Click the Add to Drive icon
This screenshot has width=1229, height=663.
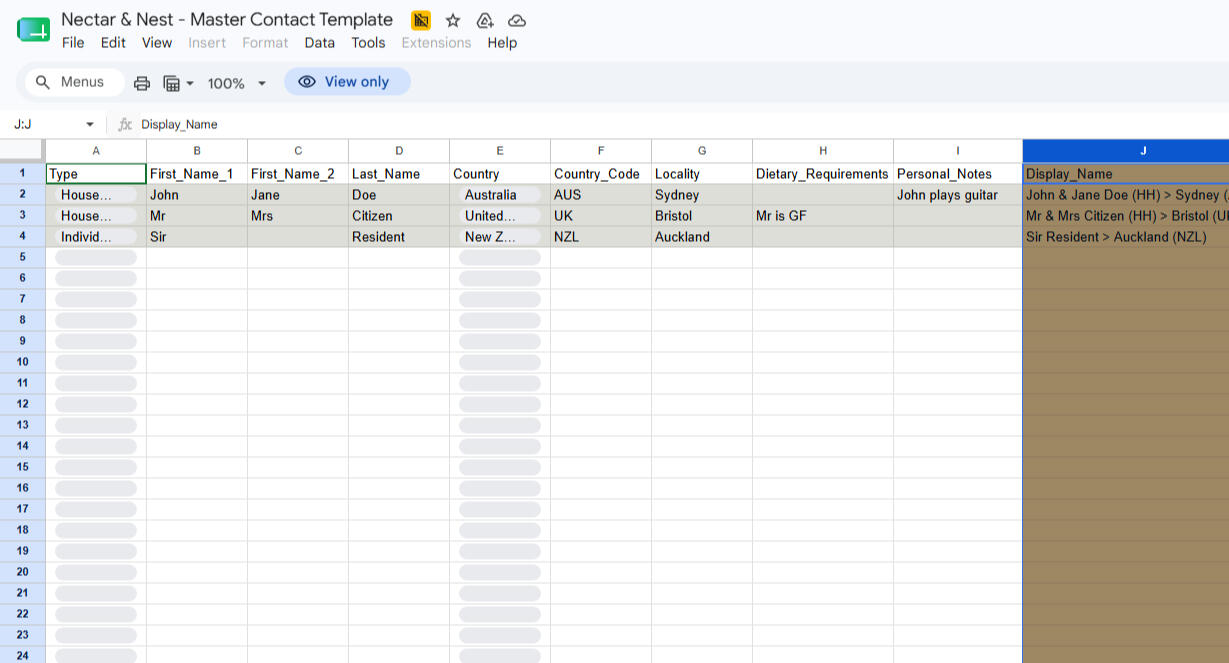tap(485, 20)
